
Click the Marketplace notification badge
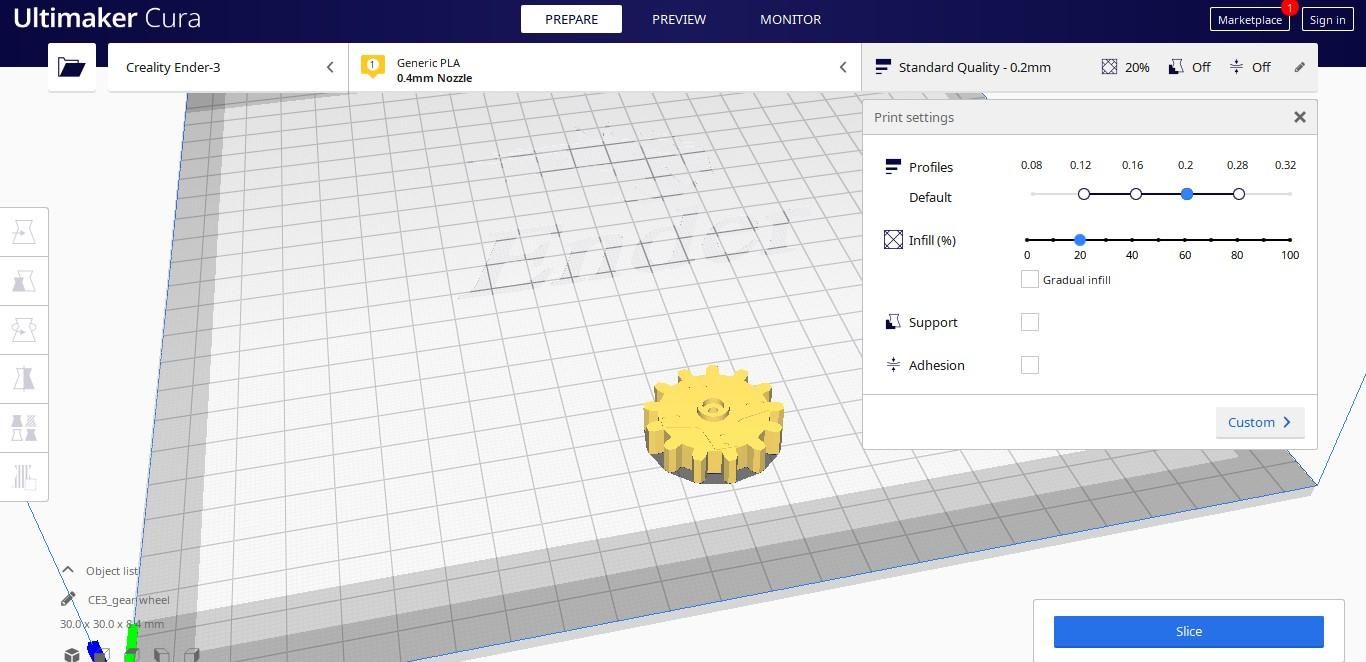click(1289, 8)
